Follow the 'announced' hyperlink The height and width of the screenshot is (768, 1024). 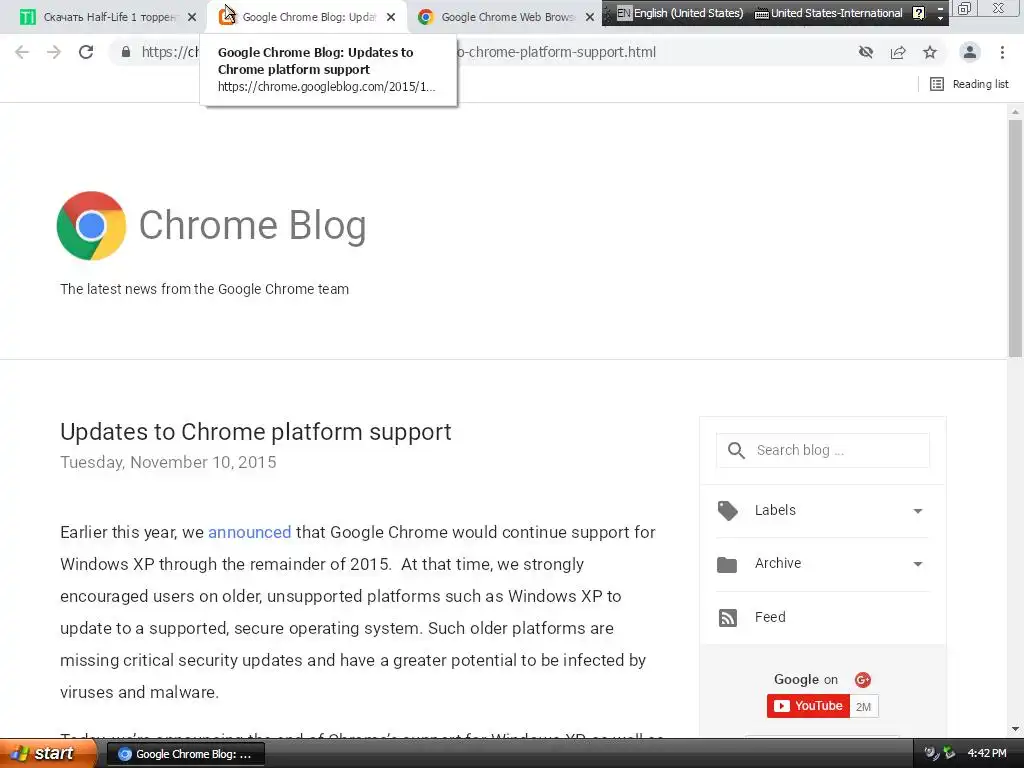249,532
